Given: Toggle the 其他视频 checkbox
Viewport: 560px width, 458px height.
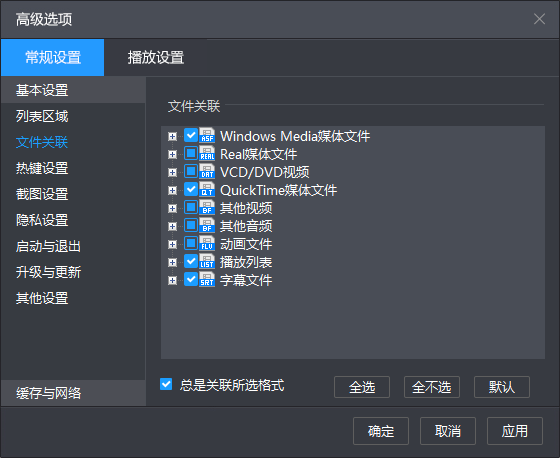Looking at the screenshot, I should click(191, 207).
